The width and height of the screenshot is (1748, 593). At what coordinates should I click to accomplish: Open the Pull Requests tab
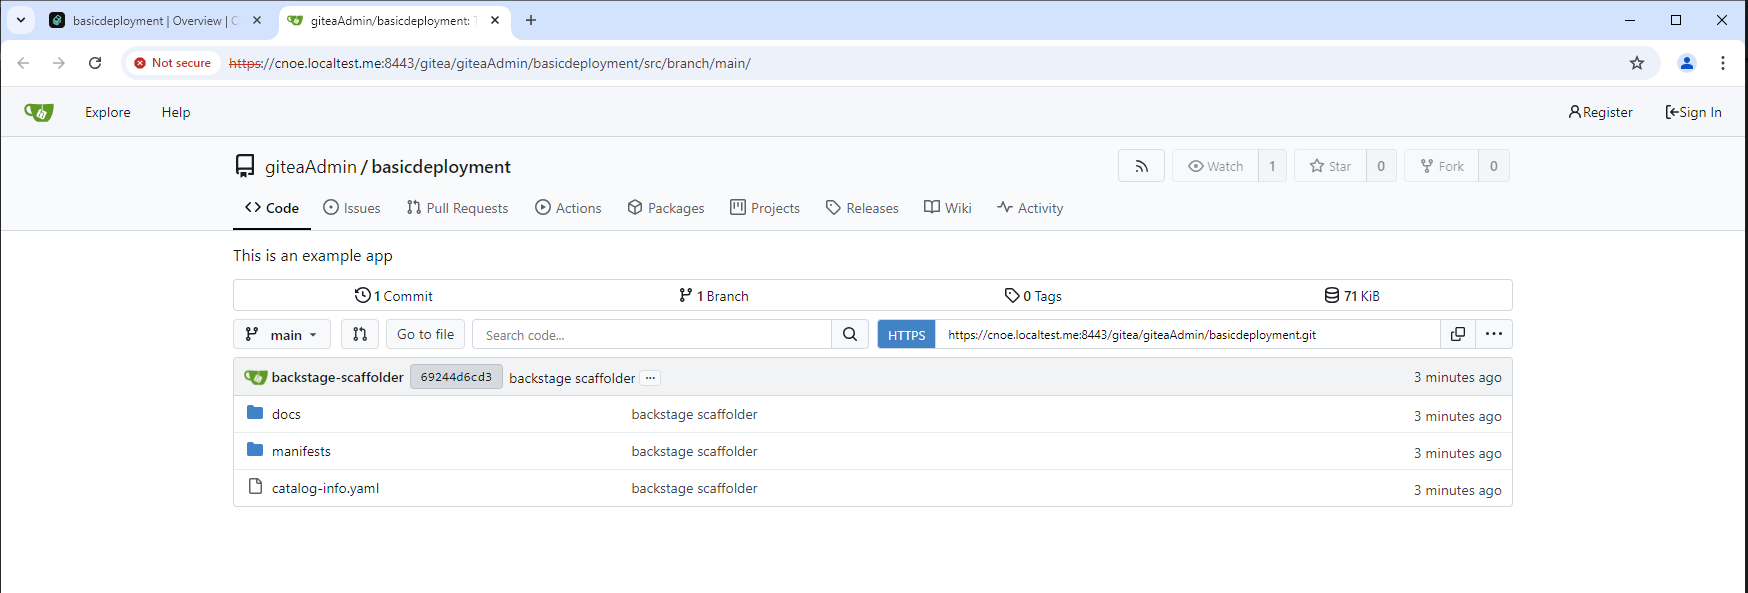pyautogui.click(x=457, y=208)
